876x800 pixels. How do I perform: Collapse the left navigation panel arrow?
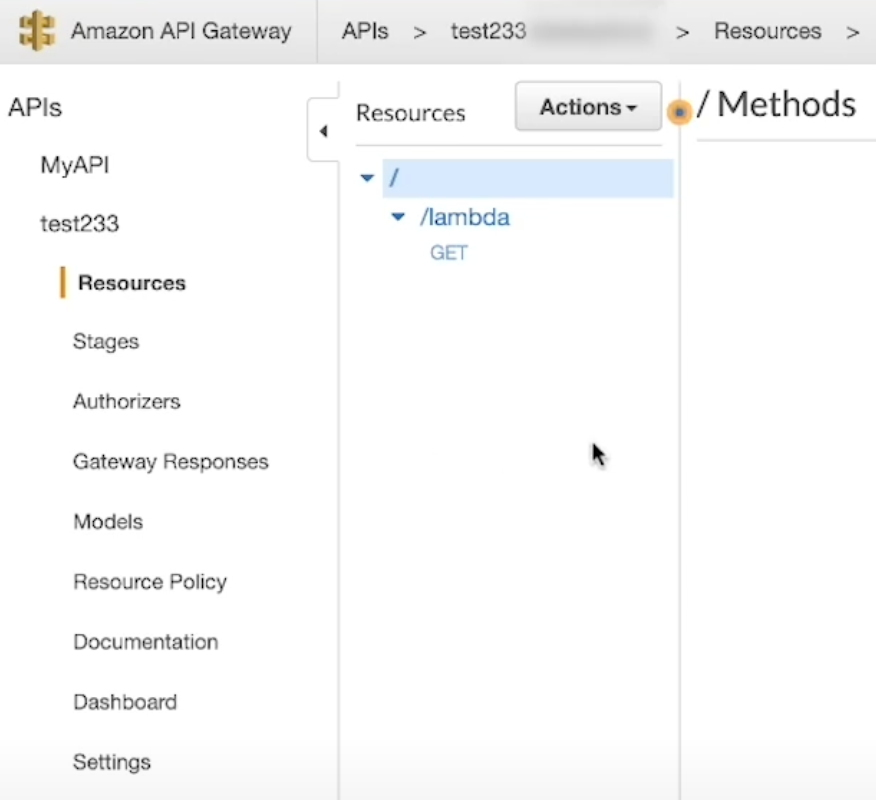(323, 131)
